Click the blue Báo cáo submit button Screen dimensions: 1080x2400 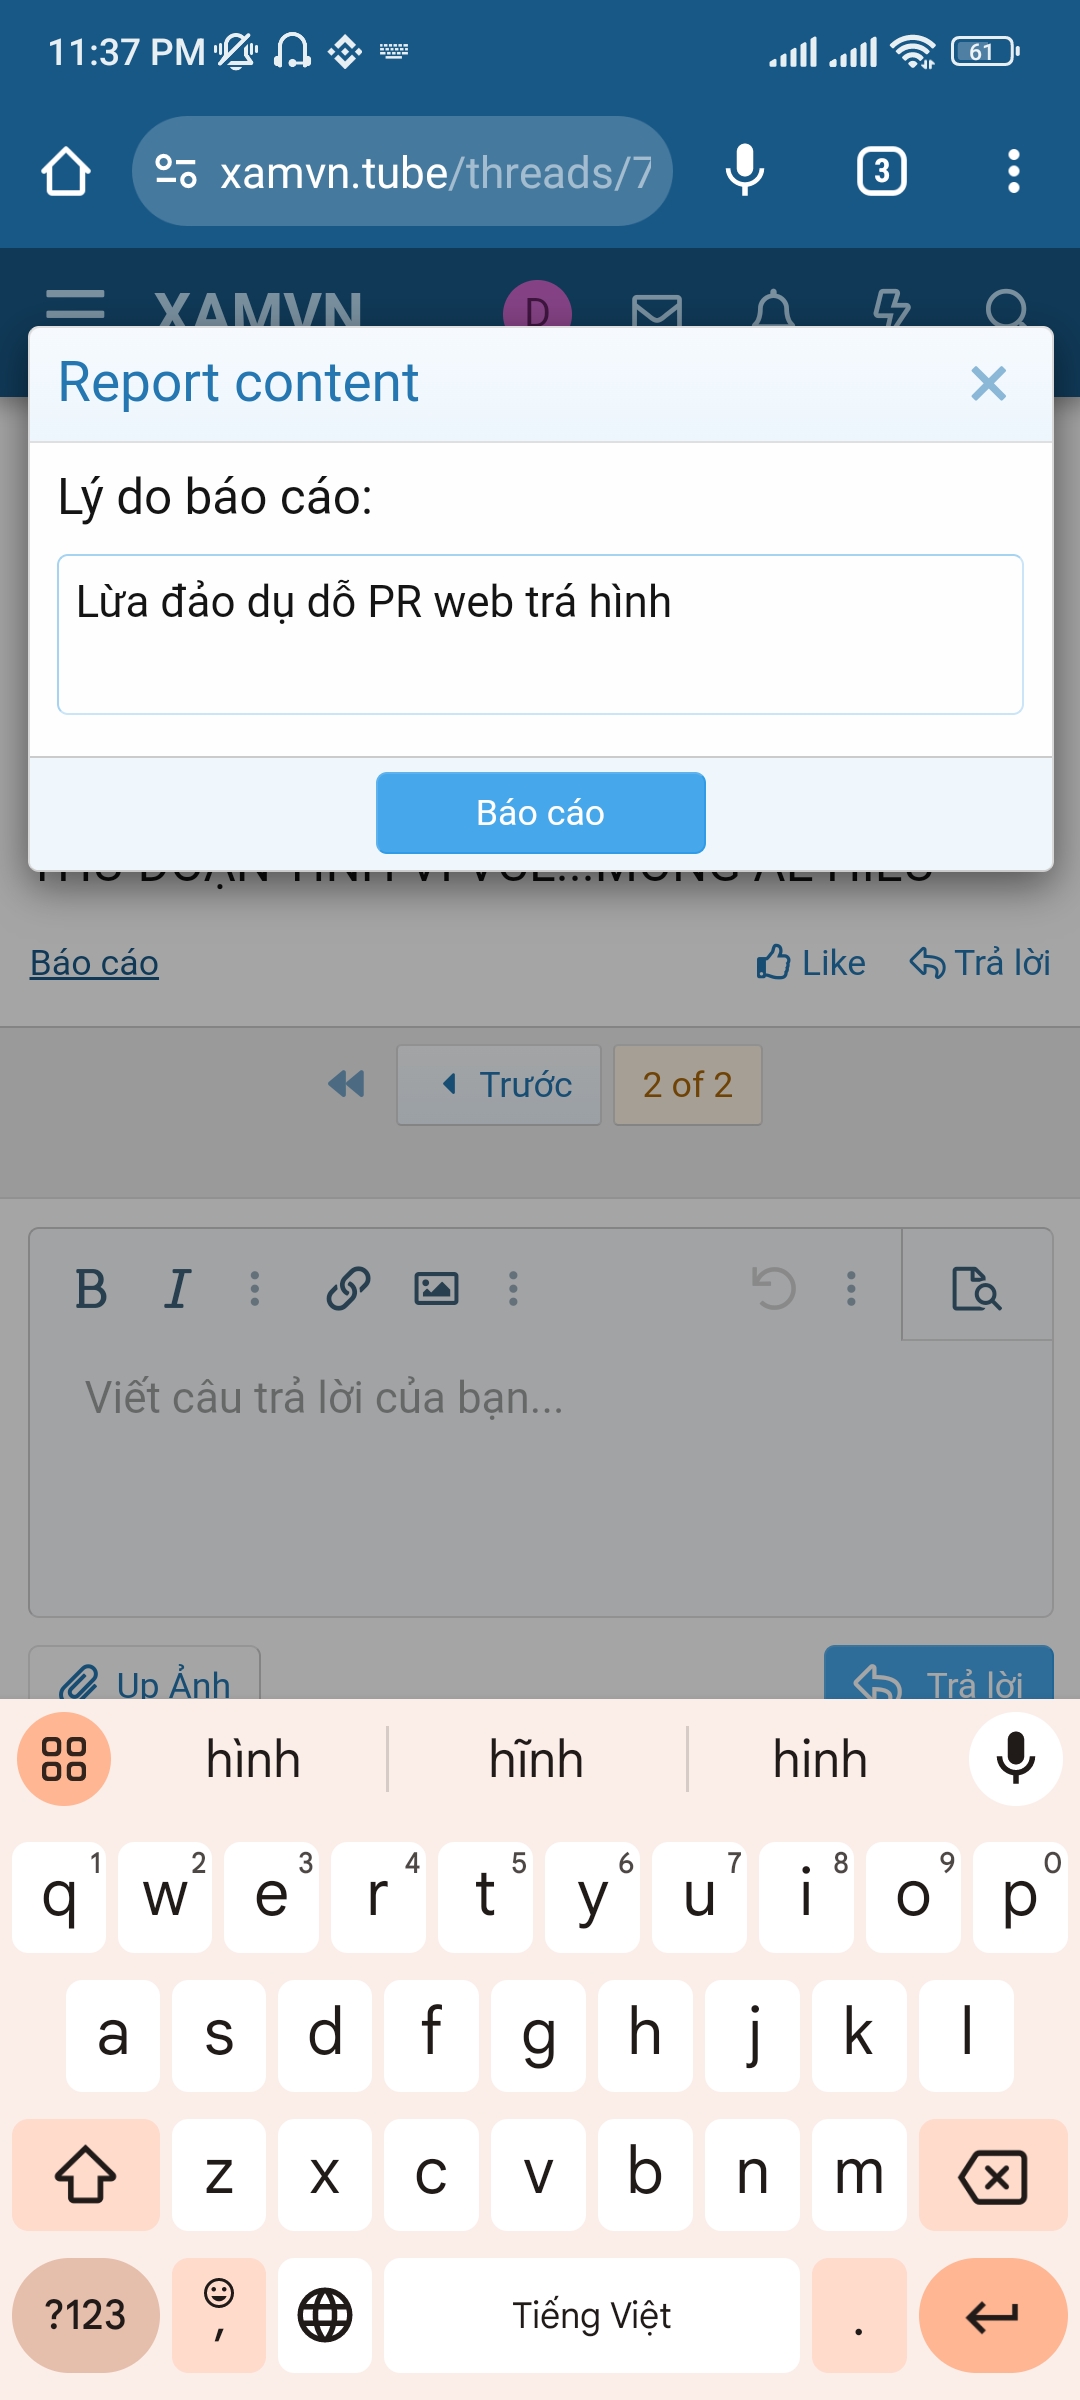coord(540,813)
